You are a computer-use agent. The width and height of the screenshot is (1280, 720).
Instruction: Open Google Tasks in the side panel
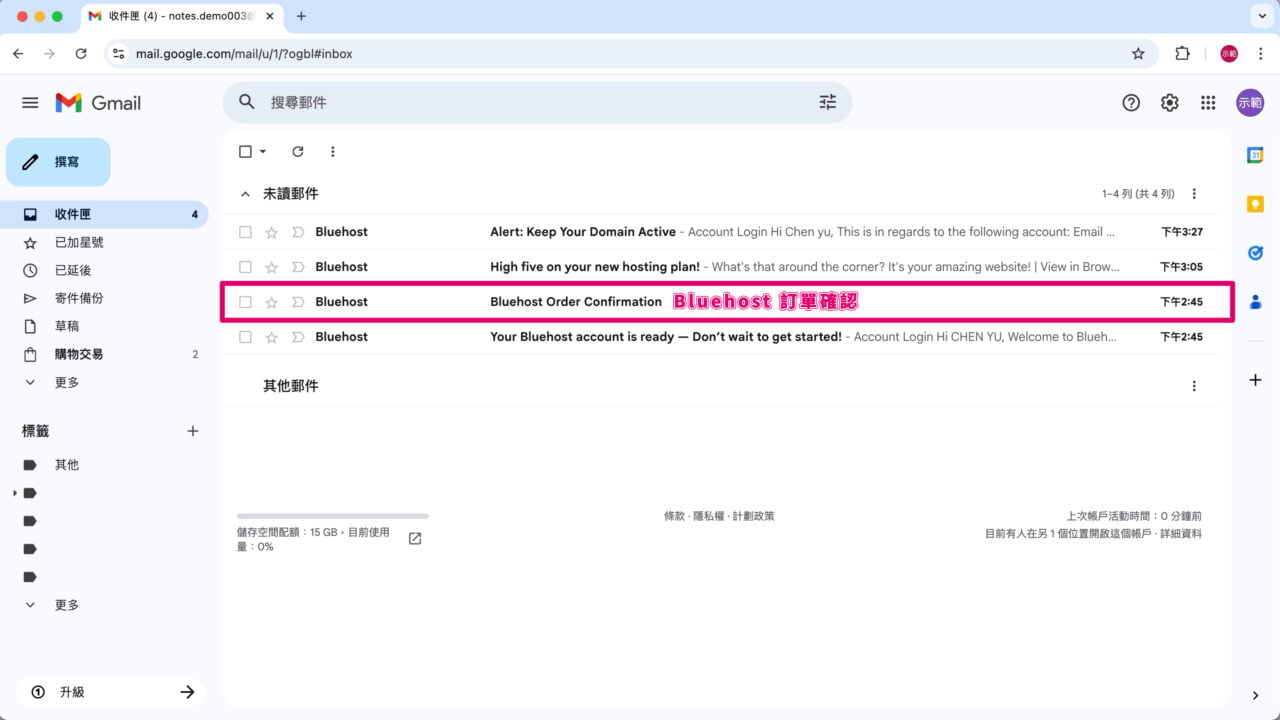click(x=1255, y=253)
